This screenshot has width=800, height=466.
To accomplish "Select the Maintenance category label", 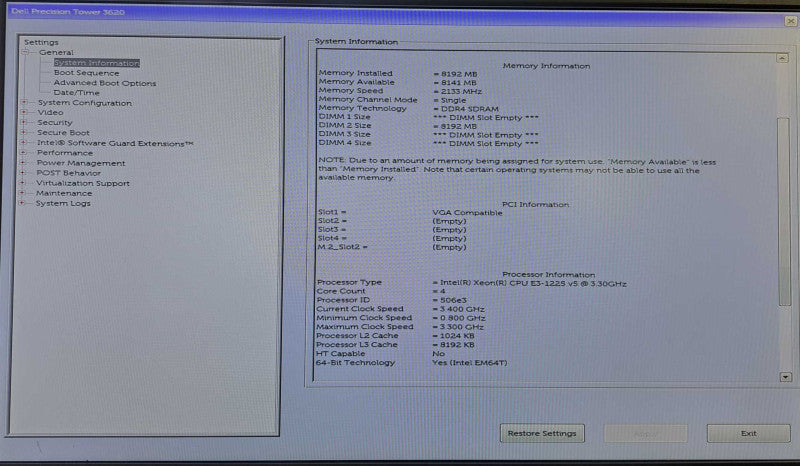I will click(64, 193).
